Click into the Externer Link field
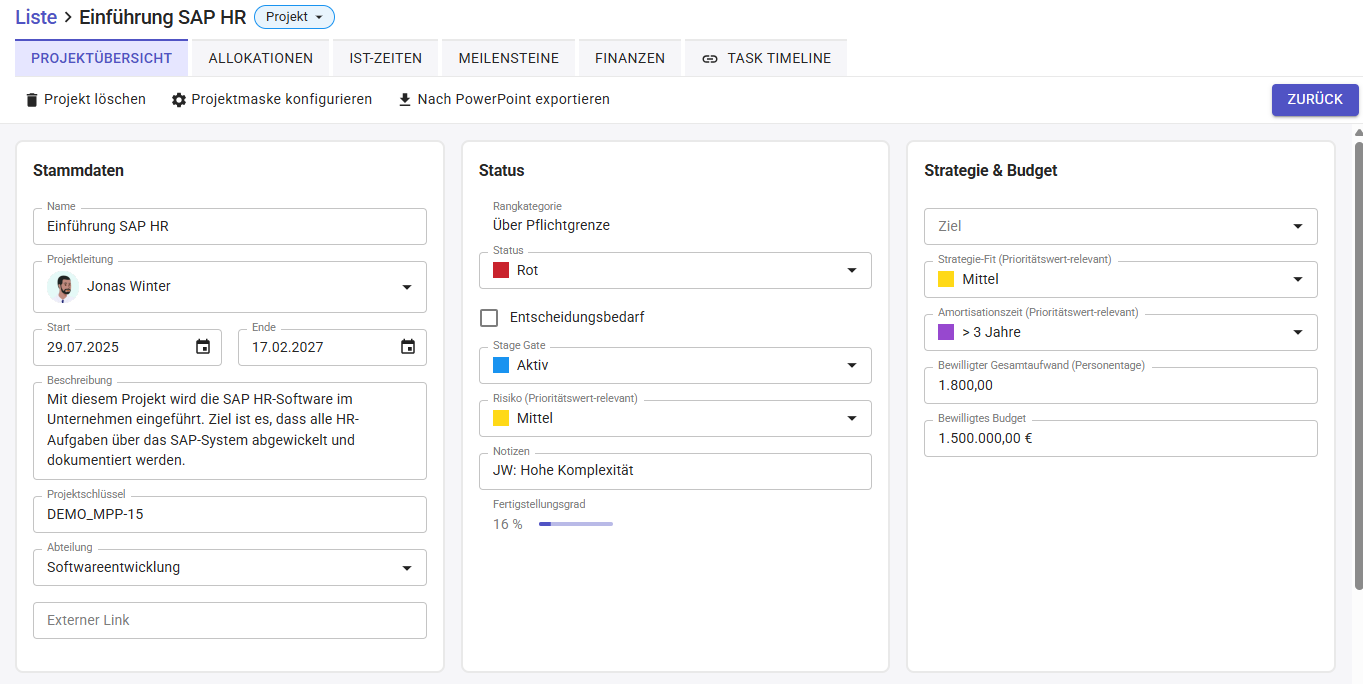The height and width of the screenshot is (684, 1363). point(230,620)
